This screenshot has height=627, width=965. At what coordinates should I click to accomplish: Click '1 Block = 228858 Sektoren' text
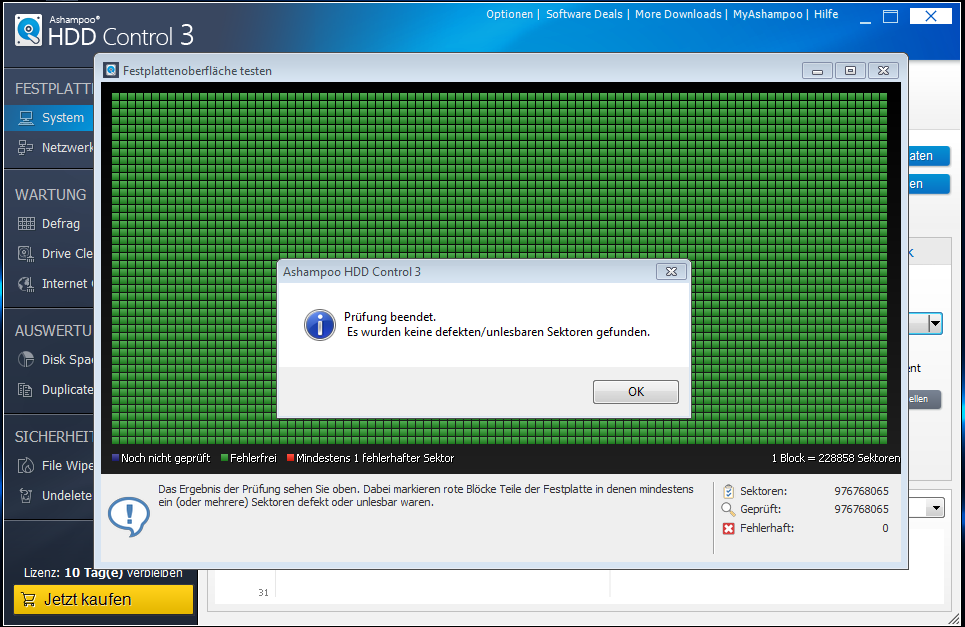836,458
